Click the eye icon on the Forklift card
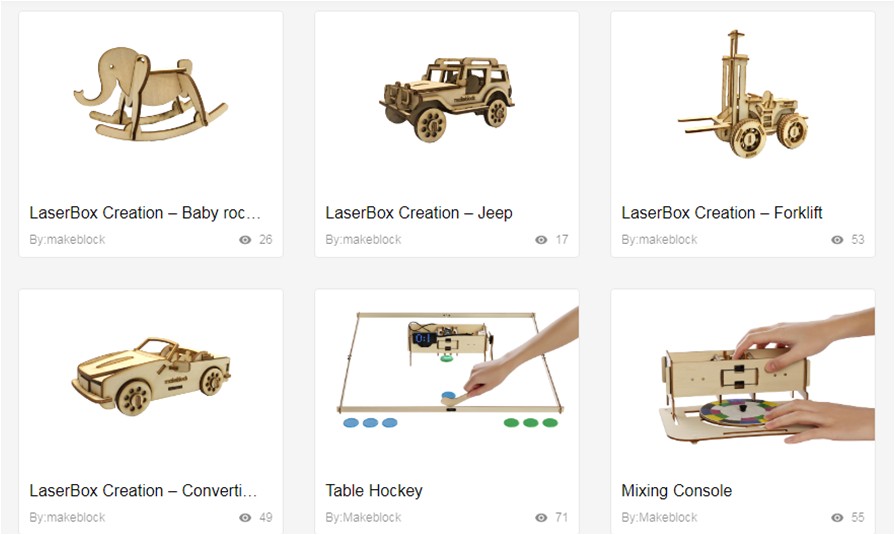The image size is (895, 535). [x=837, y=240]
